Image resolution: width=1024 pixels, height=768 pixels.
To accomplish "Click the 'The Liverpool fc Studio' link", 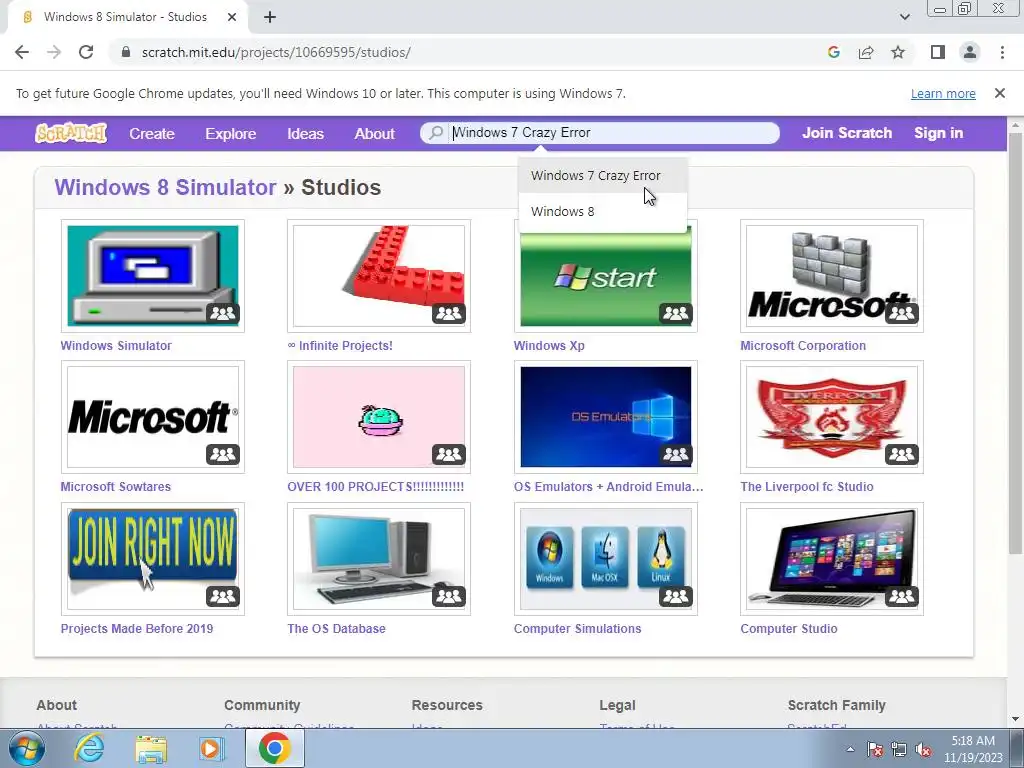I will pyautogui.click(x=807, y=487).
